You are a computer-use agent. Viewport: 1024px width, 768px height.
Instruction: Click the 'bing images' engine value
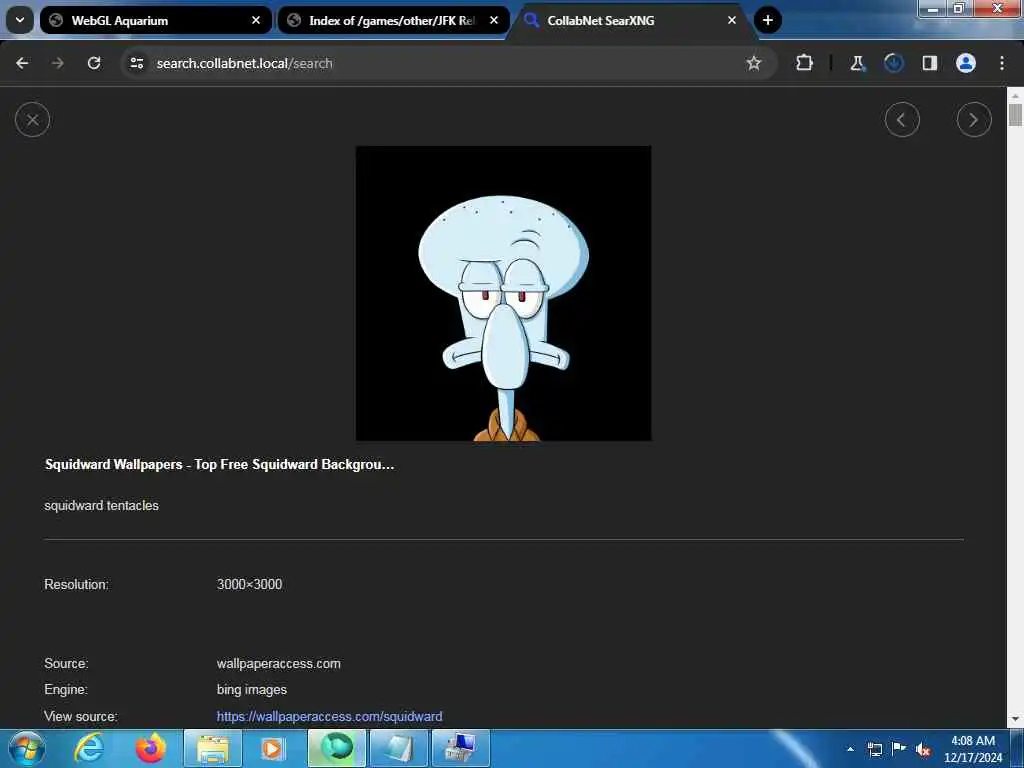click(x=251, y=690)
